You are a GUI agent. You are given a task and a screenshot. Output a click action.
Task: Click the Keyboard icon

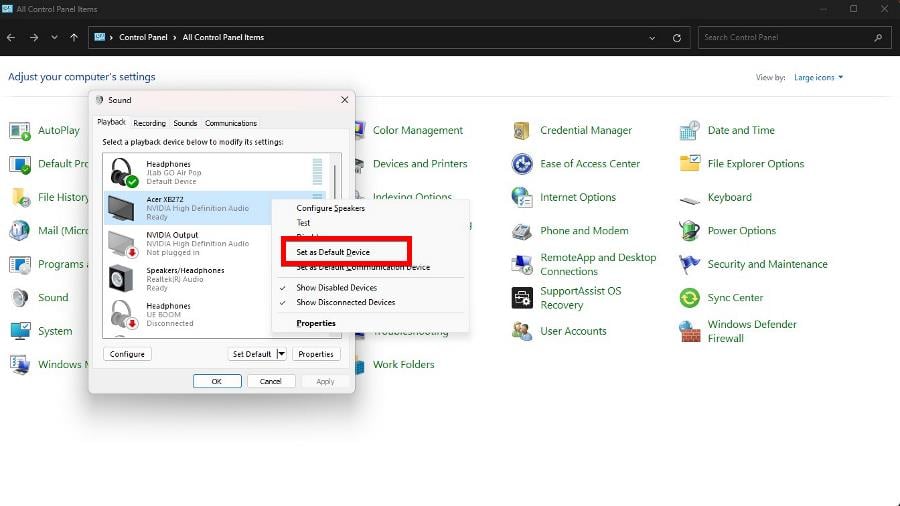689,200
